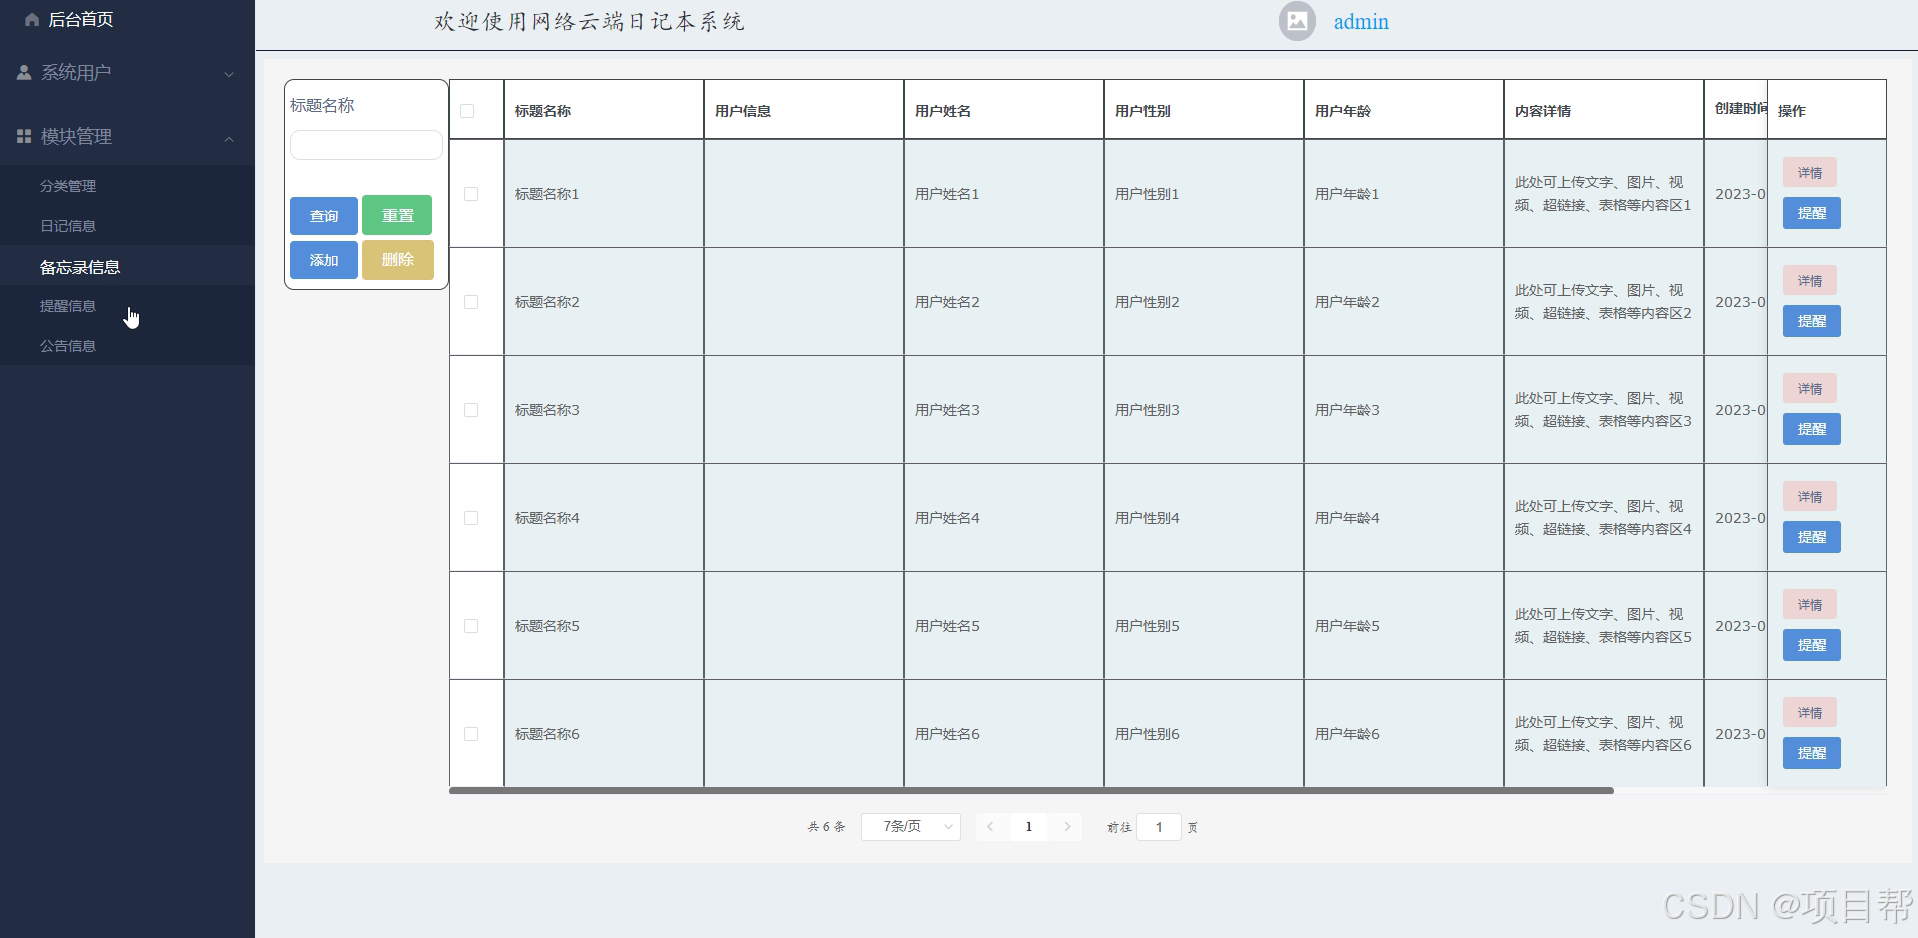The image size is (1918, 938).
Task: Check the row checkbox for 标题名称4
Action: pyautogui.click(x=471, y=518)
